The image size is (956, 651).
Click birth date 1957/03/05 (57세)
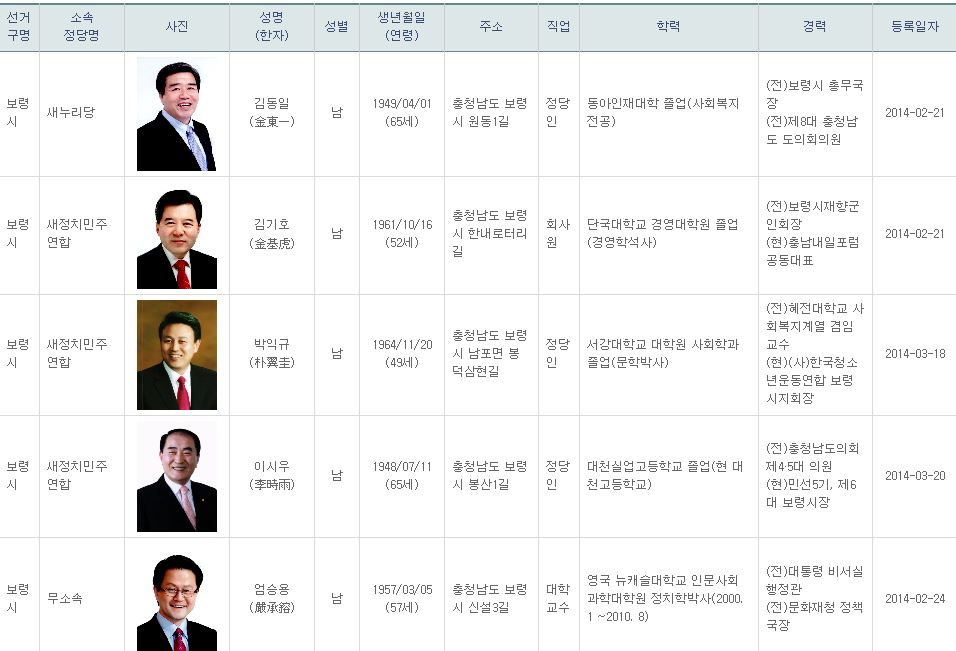tap(402, 599)
